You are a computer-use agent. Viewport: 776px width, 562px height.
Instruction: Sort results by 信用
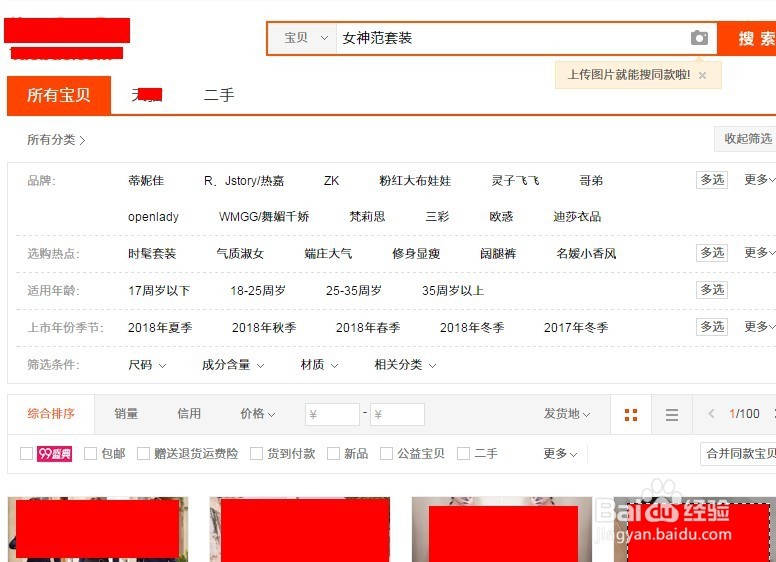coord(189,414)
